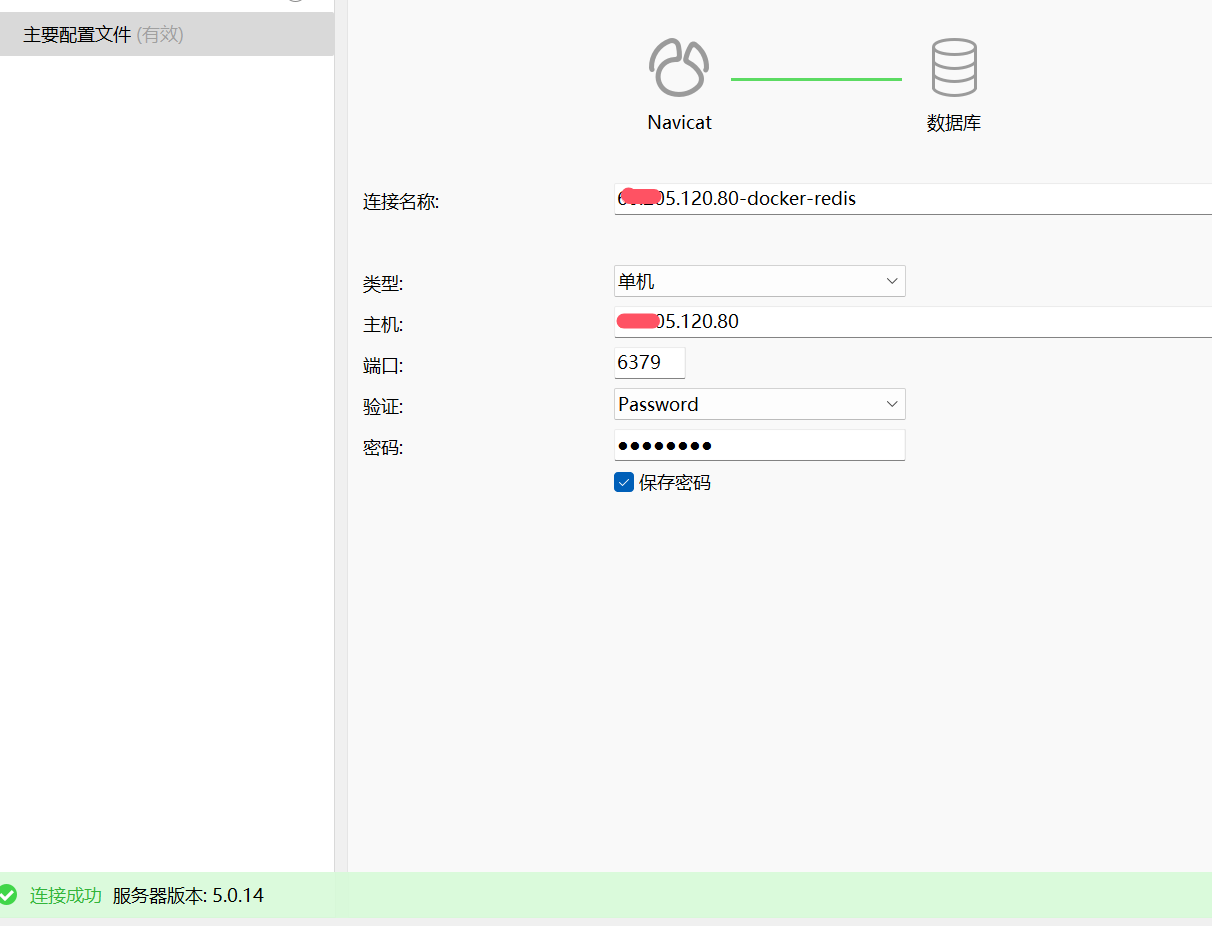Click the 端口: label
The image size is (1212, 926).
tap(383, 366)
